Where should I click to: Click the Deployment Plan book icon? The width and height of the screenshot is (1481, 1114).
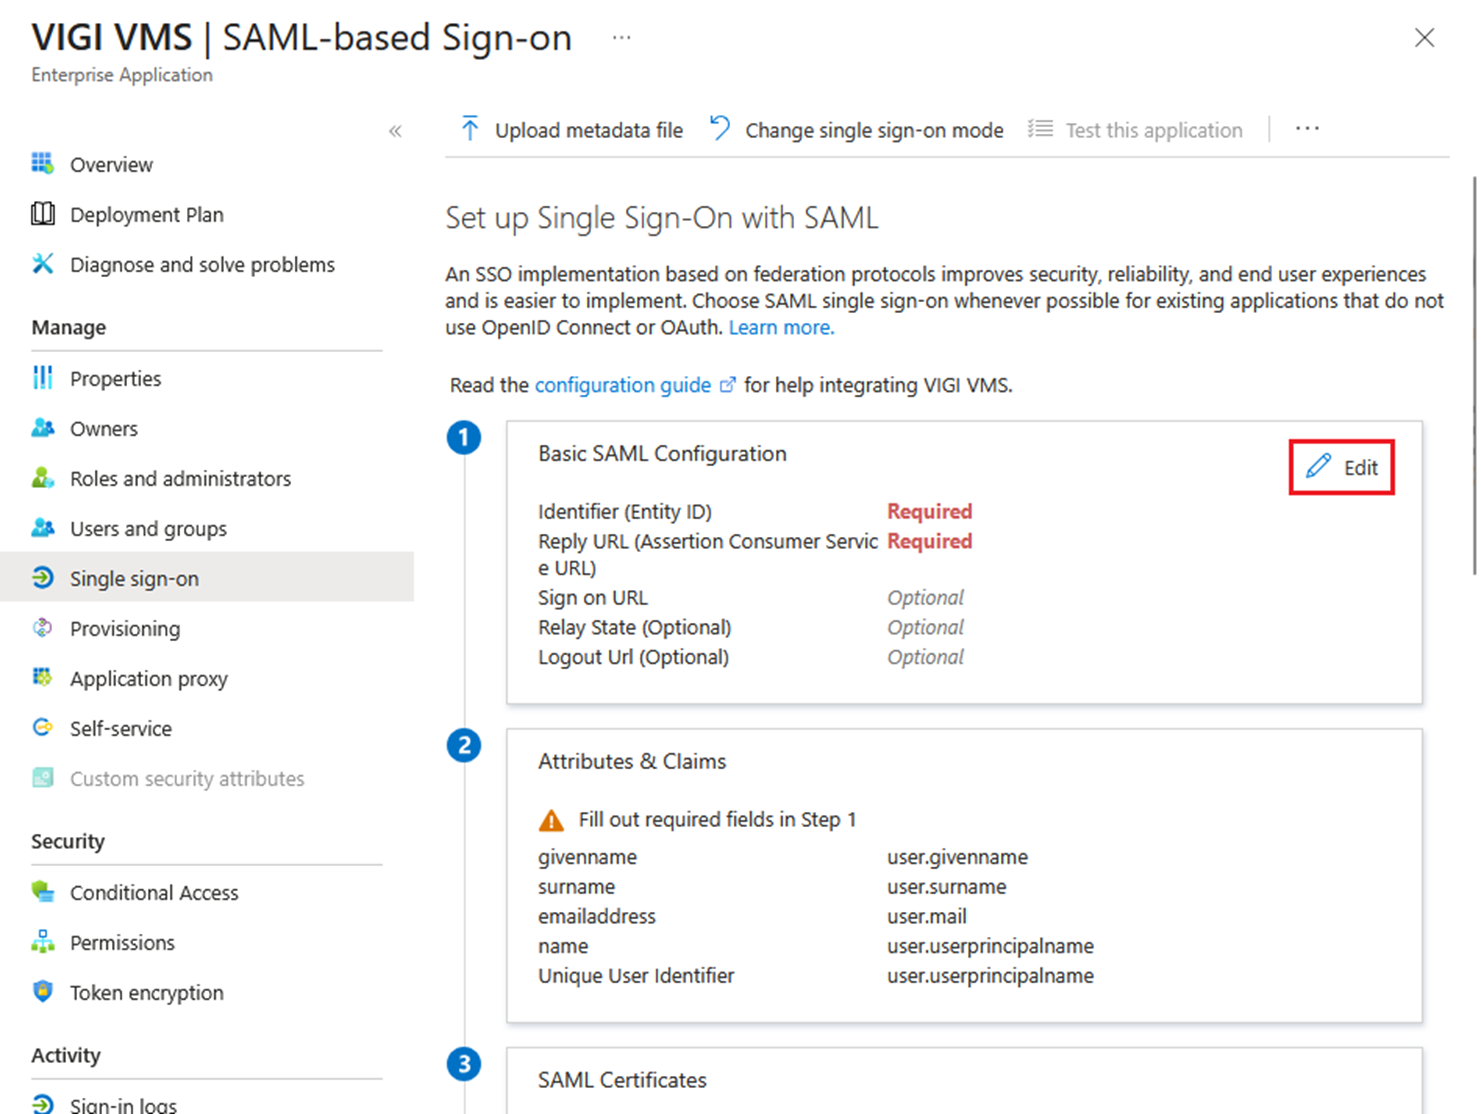tap(42, 213)
